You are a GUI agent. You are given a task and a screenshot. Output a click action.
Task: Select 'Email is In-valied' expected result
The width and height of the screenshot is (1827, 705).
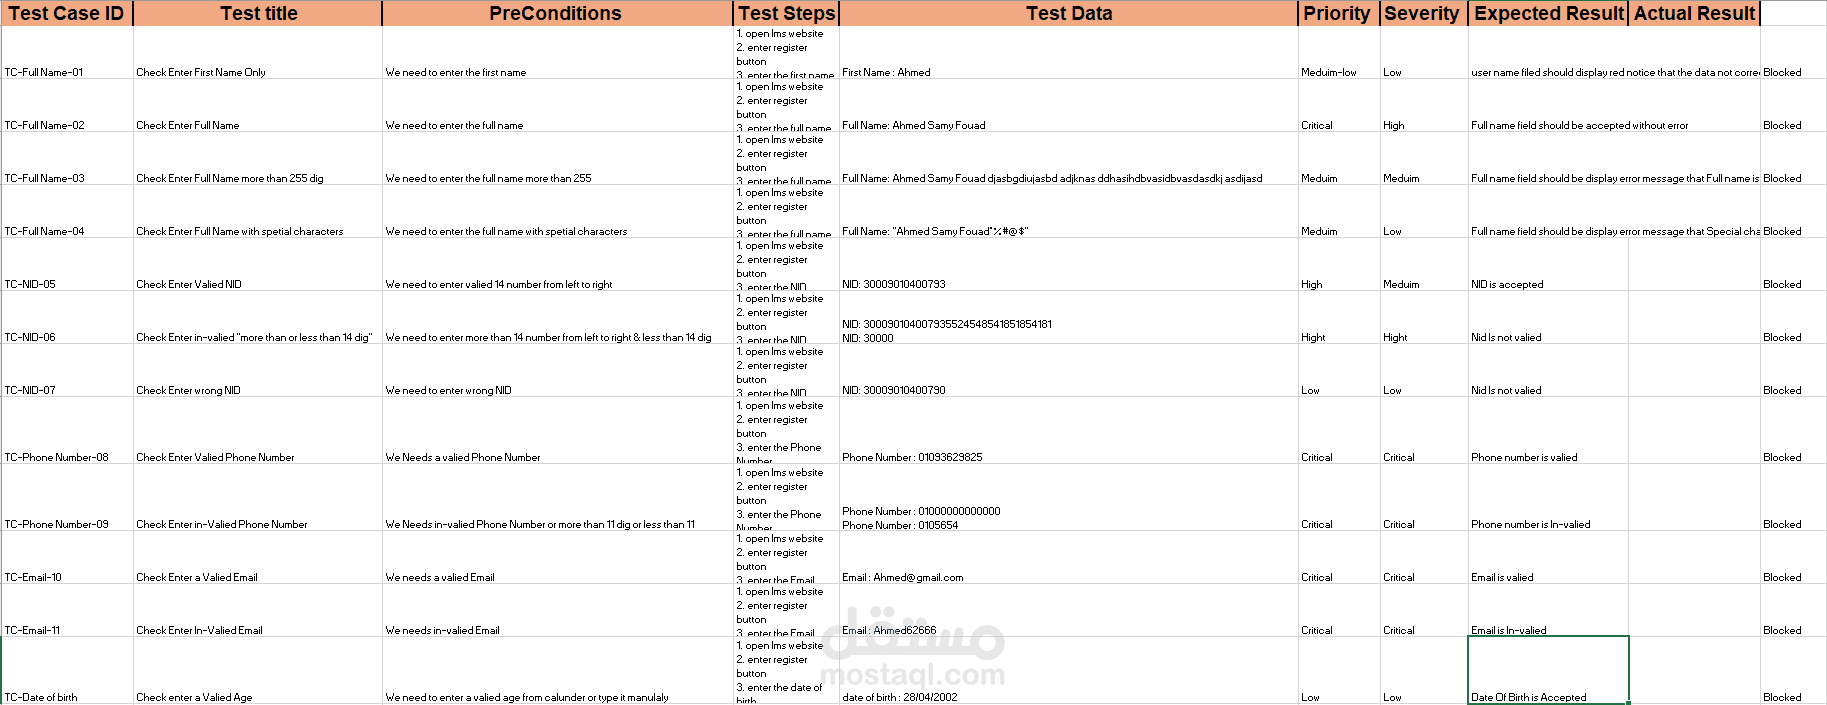click(1548, 611)
